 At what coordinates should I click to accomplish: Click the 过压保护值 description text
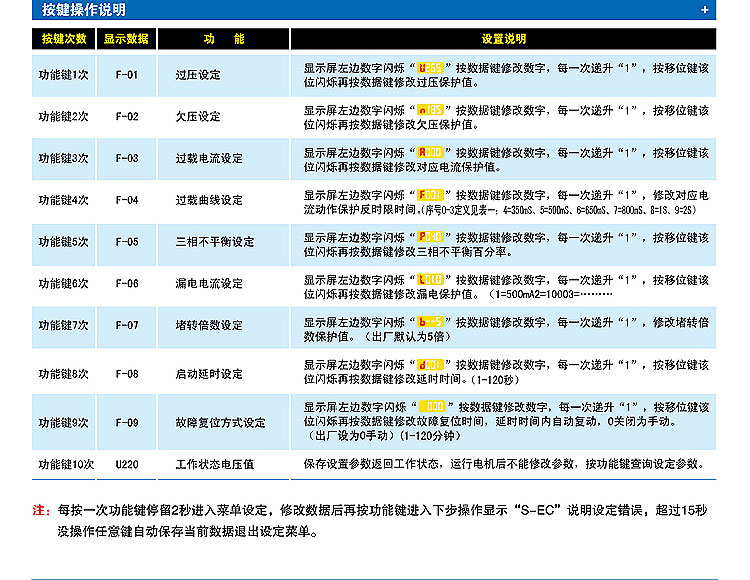tap(444, 83)
